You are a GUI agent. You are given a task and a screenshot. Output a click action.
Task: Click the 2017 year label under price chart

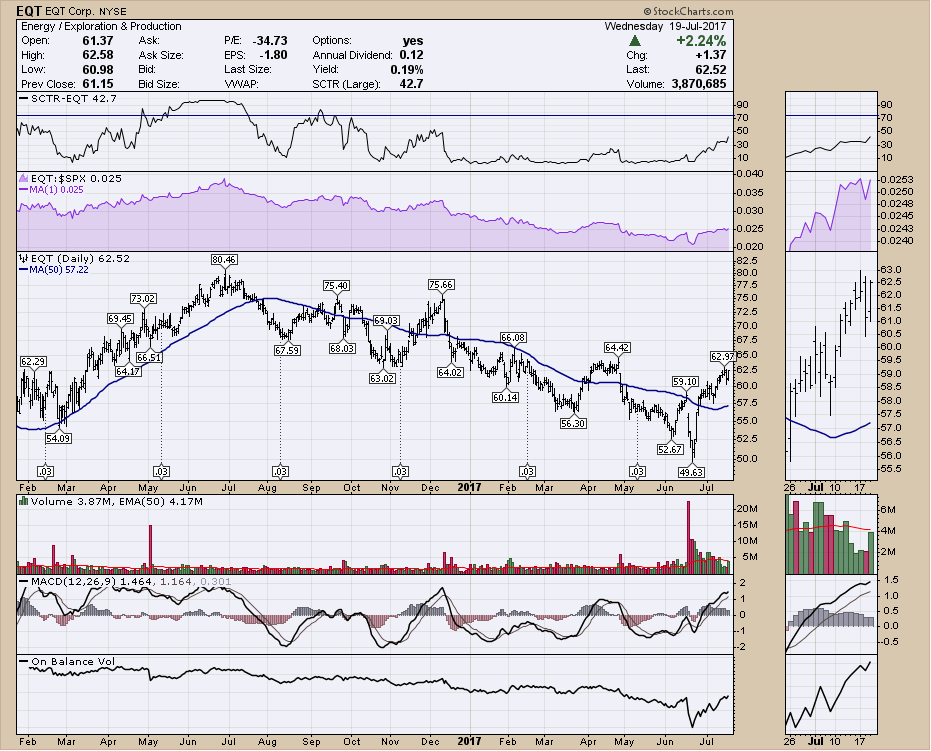click(469, 487)
